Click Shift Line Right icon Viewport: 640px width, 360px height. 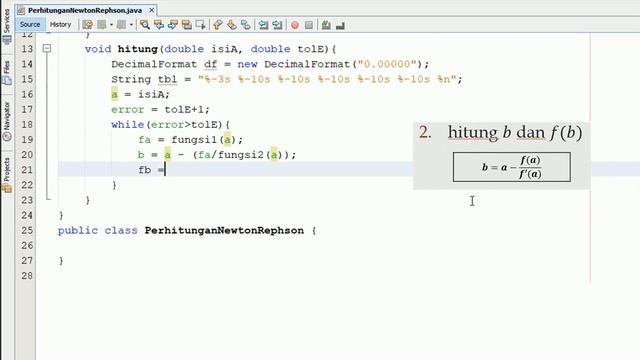[277, 25]
